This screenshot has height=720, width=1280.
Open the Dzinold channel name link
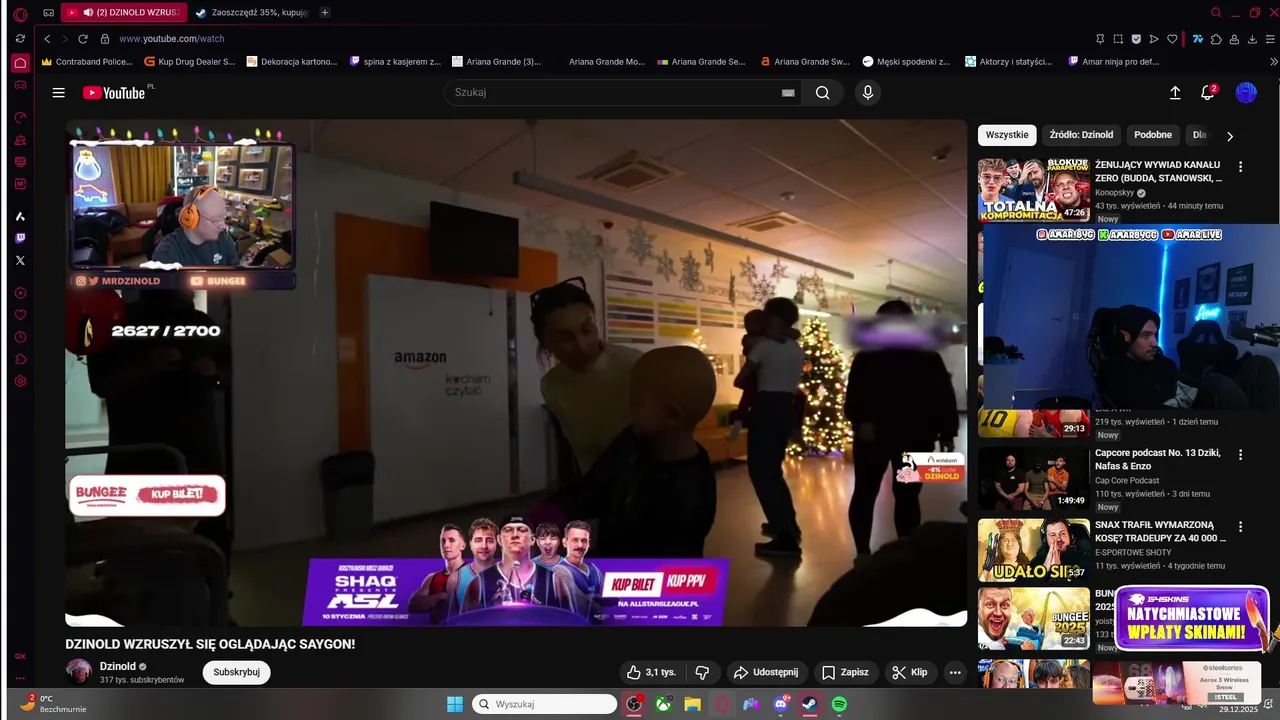point(118,666)
